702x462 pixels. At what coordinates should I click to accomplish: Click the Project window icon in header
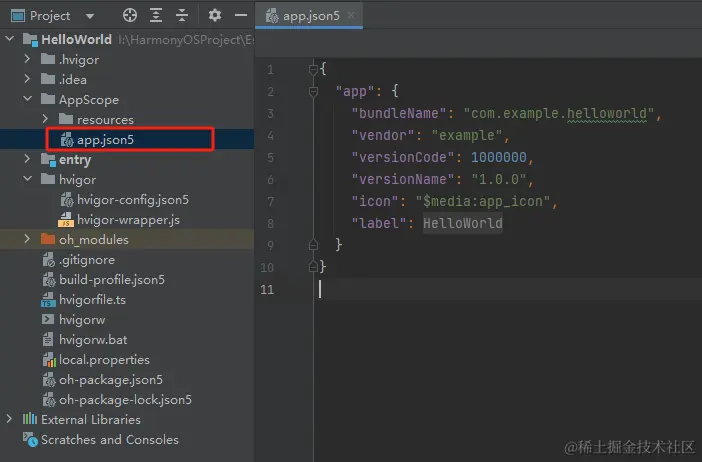point(18,16)
